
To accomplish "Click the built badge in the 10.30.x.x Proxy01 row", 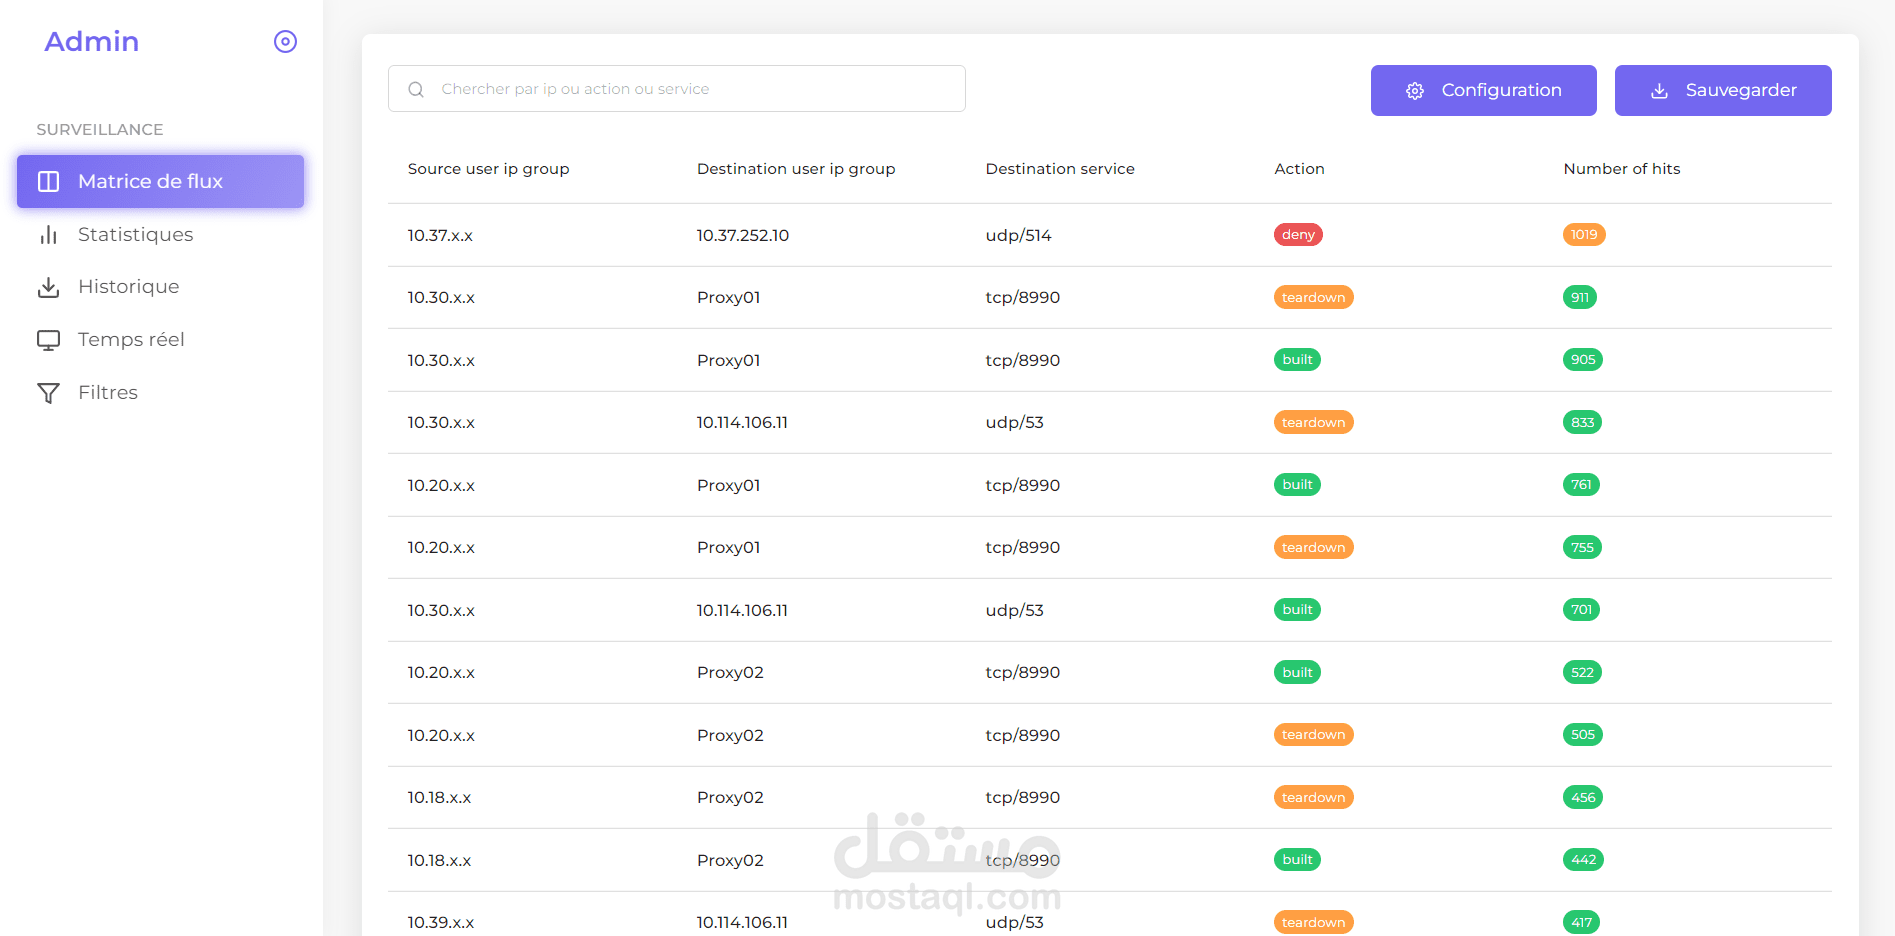I will (1297, 359).
